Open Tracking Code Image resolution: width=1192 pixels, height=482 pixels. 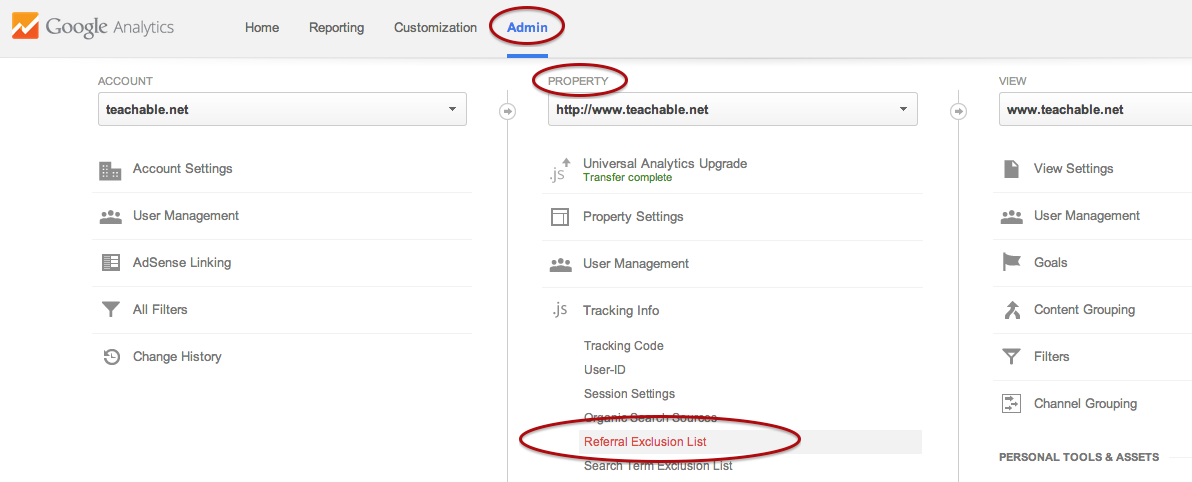pos(623,346)
